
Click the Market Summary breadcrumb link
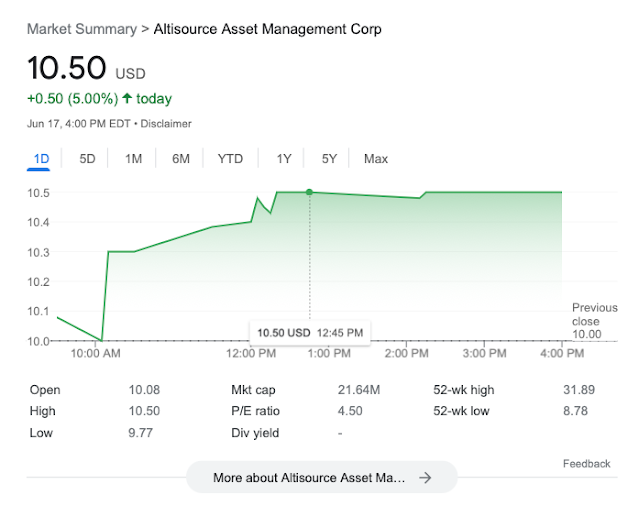tap(82, 29)
